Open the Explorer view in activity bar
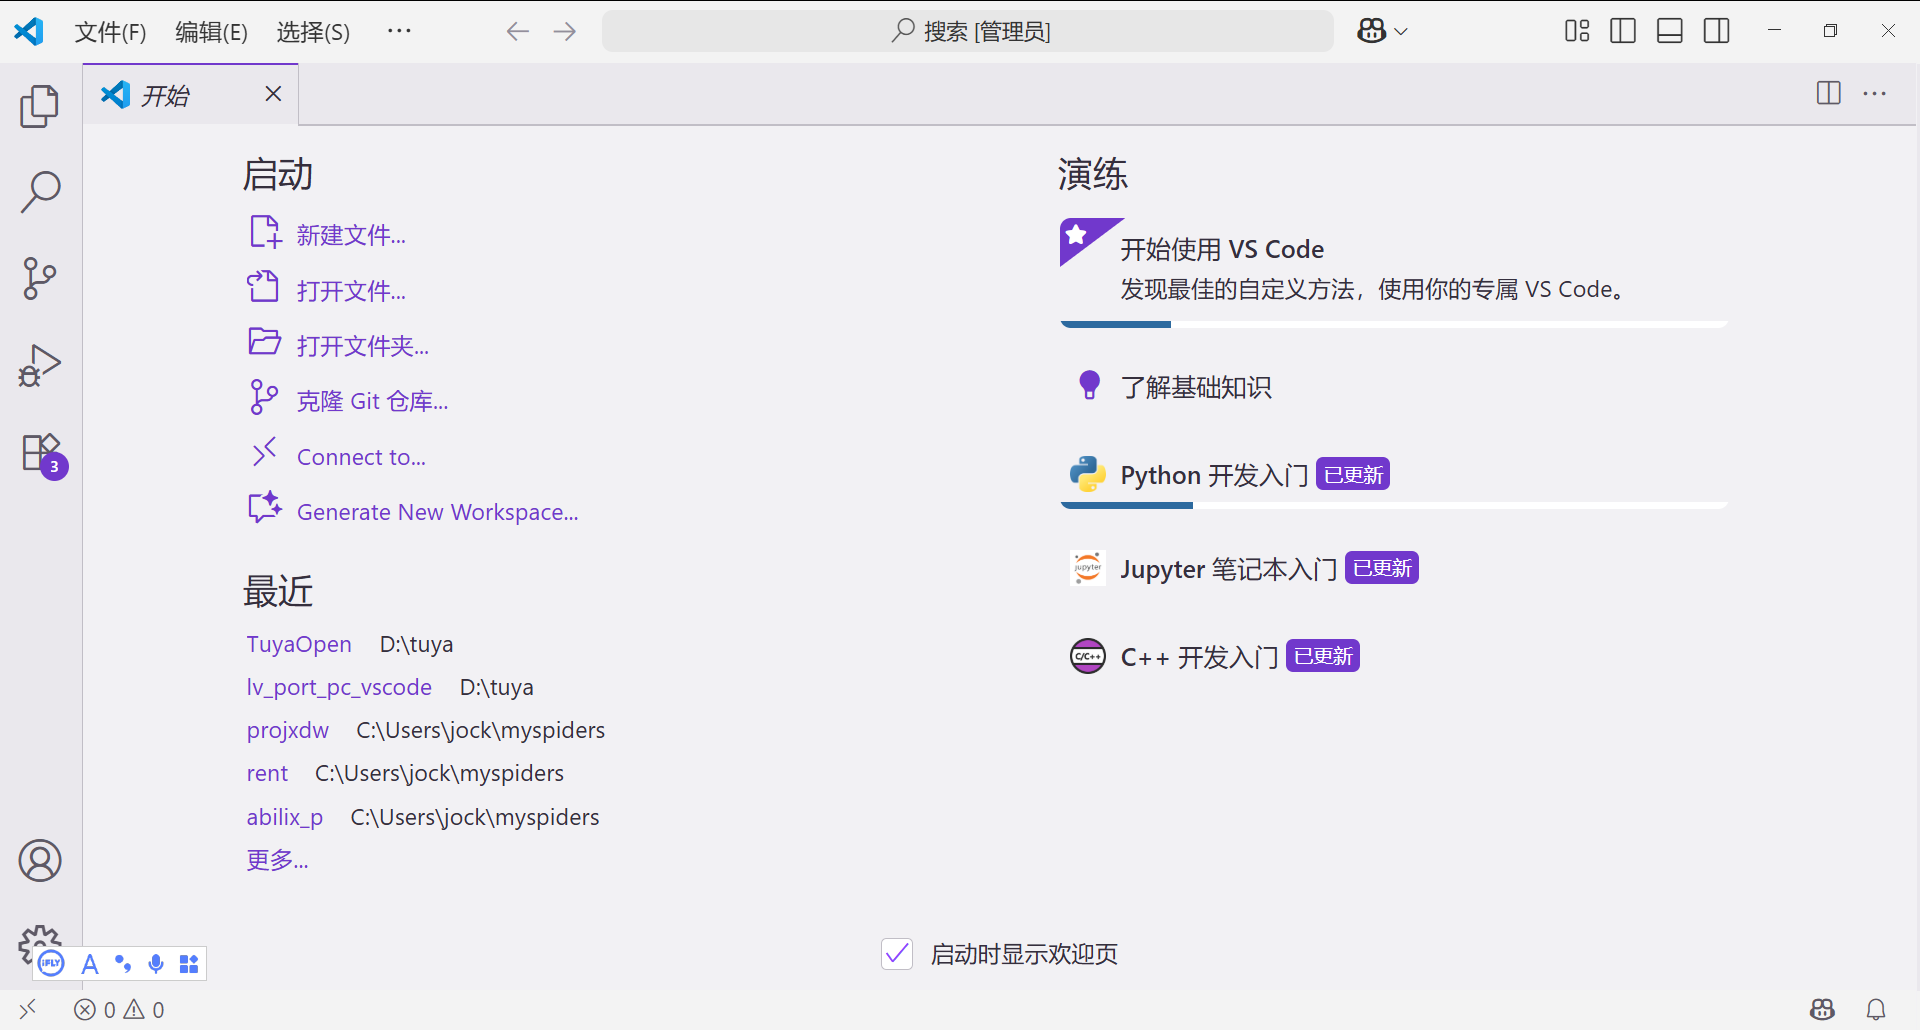The width and height of the screenshot is (1920, 1030). click(40, 106)
